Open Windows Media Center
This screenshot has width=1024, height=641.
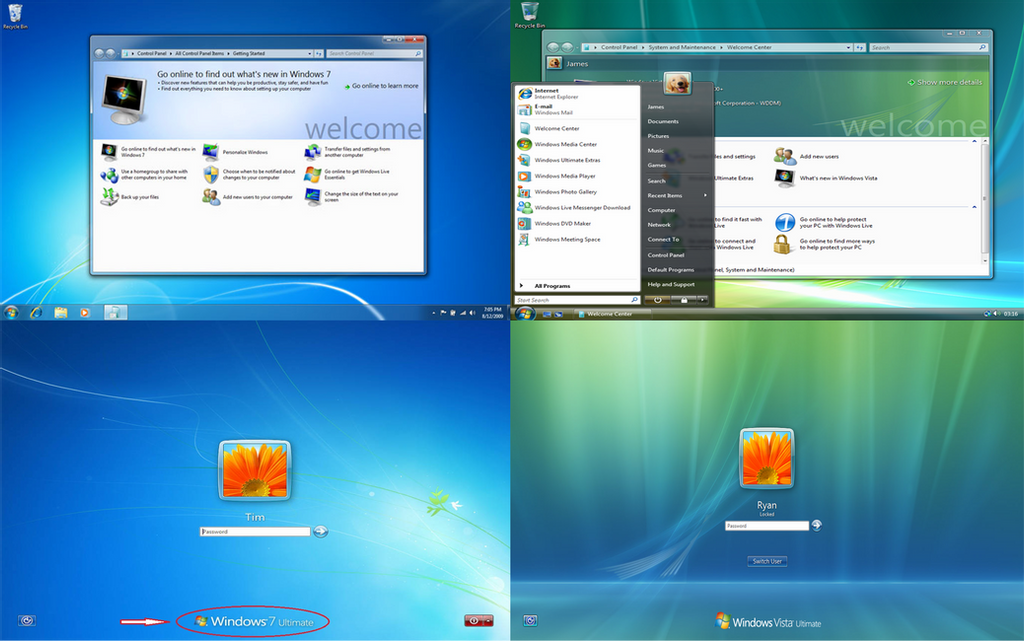point(565,143)
